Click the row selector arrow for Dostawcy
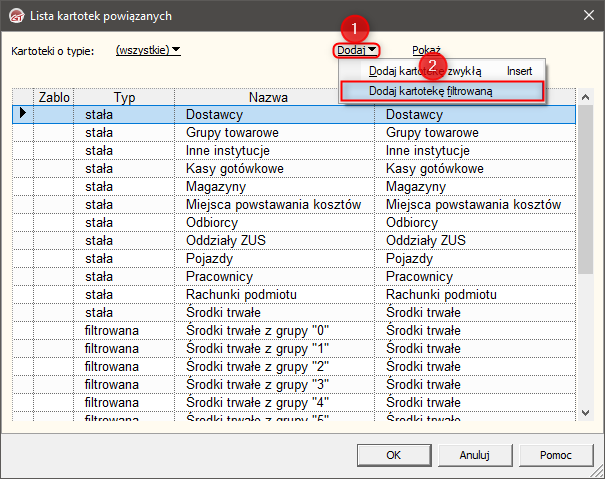The height and width of the screenshot is (479, 605). pyautogui.click(x=23, y=114)
